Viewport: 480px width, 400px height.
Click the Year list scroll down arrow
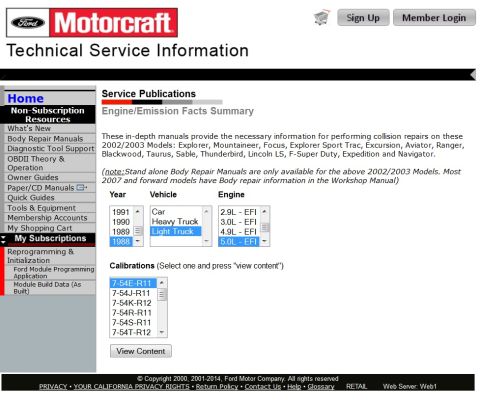pos(138,241)
